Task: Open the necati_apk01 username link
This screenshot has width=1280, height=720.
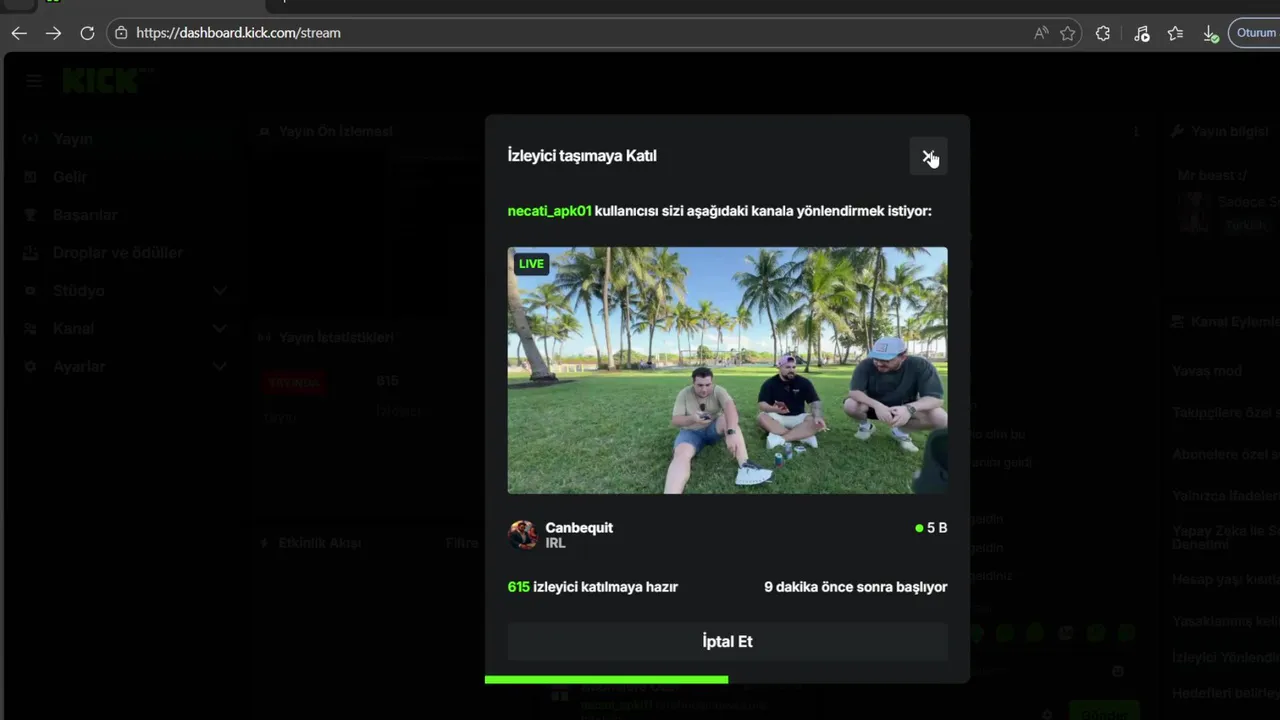Action: coord(549,211)
